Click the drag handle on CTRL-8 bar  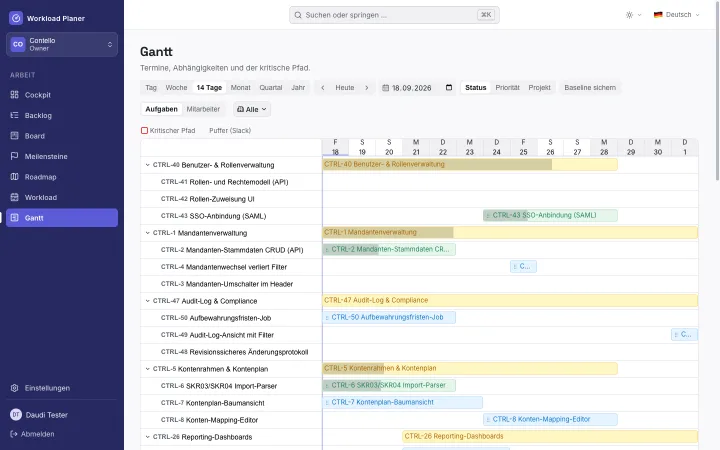[x=488, y=419]
